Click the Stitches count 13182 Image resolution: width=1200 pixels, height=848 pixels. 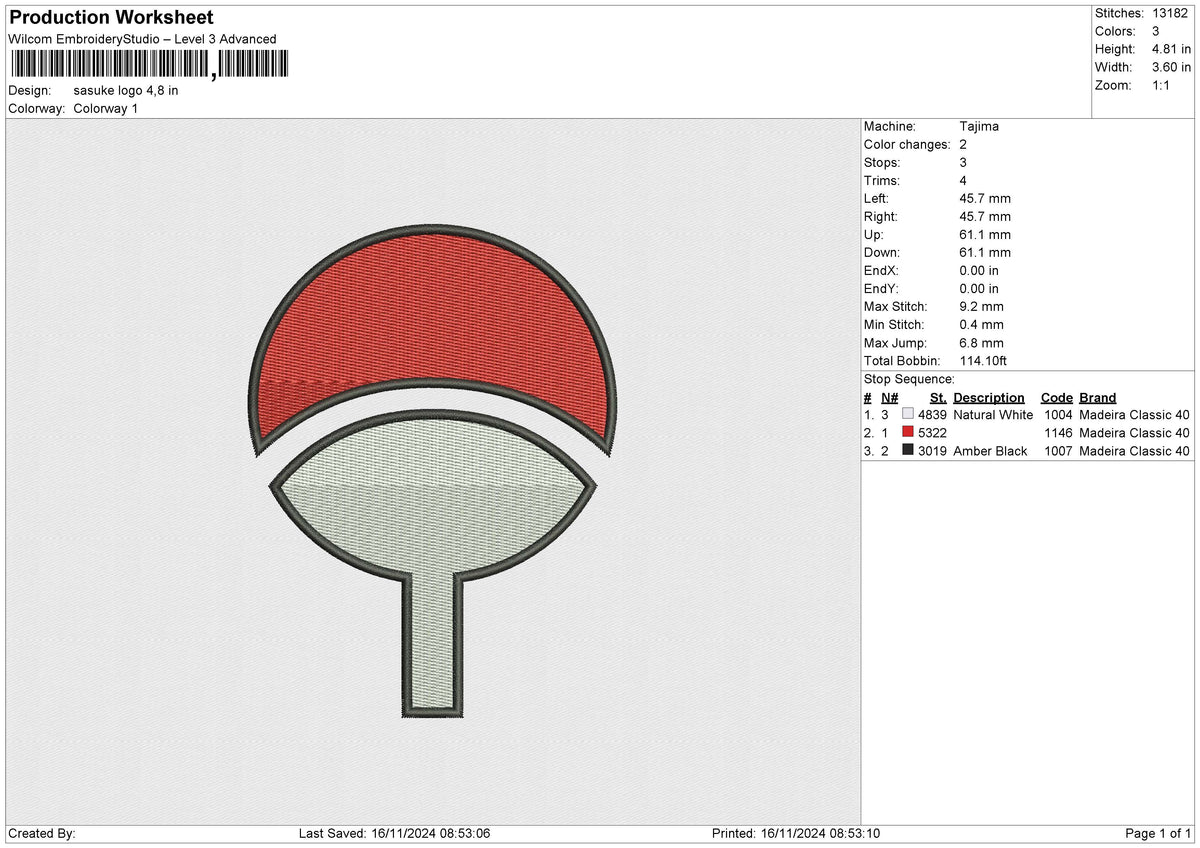(1170, 13)
